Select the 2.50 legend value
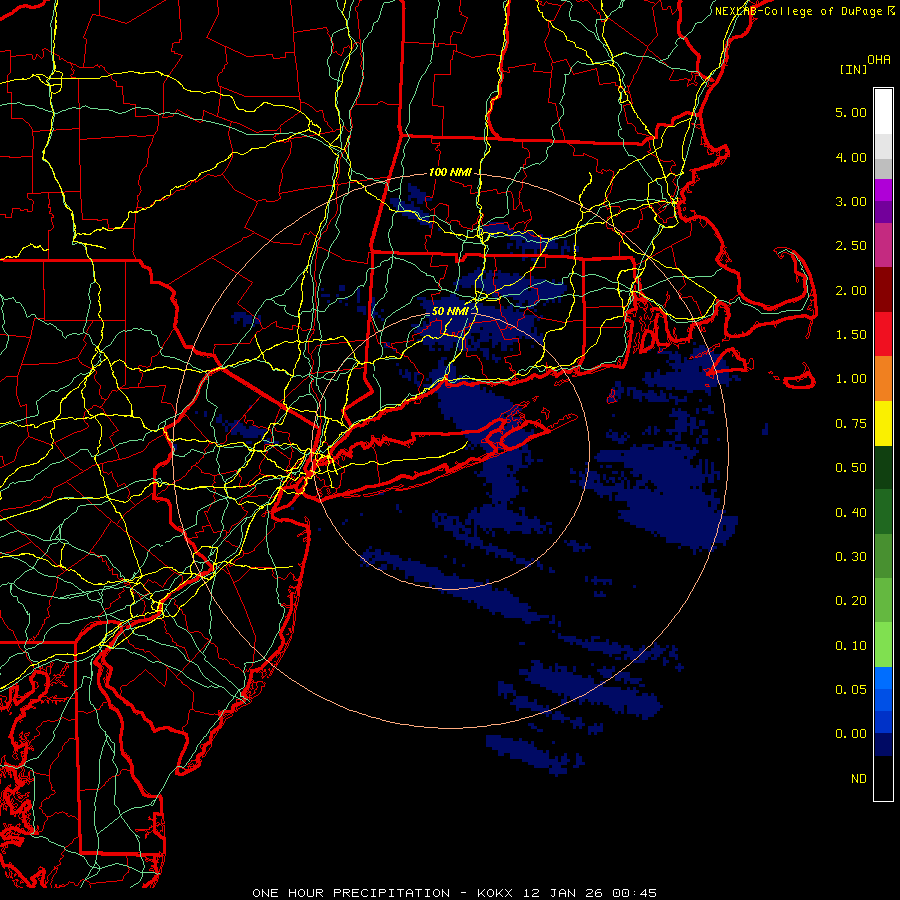 pyautogui.click(x=851, y=246)
